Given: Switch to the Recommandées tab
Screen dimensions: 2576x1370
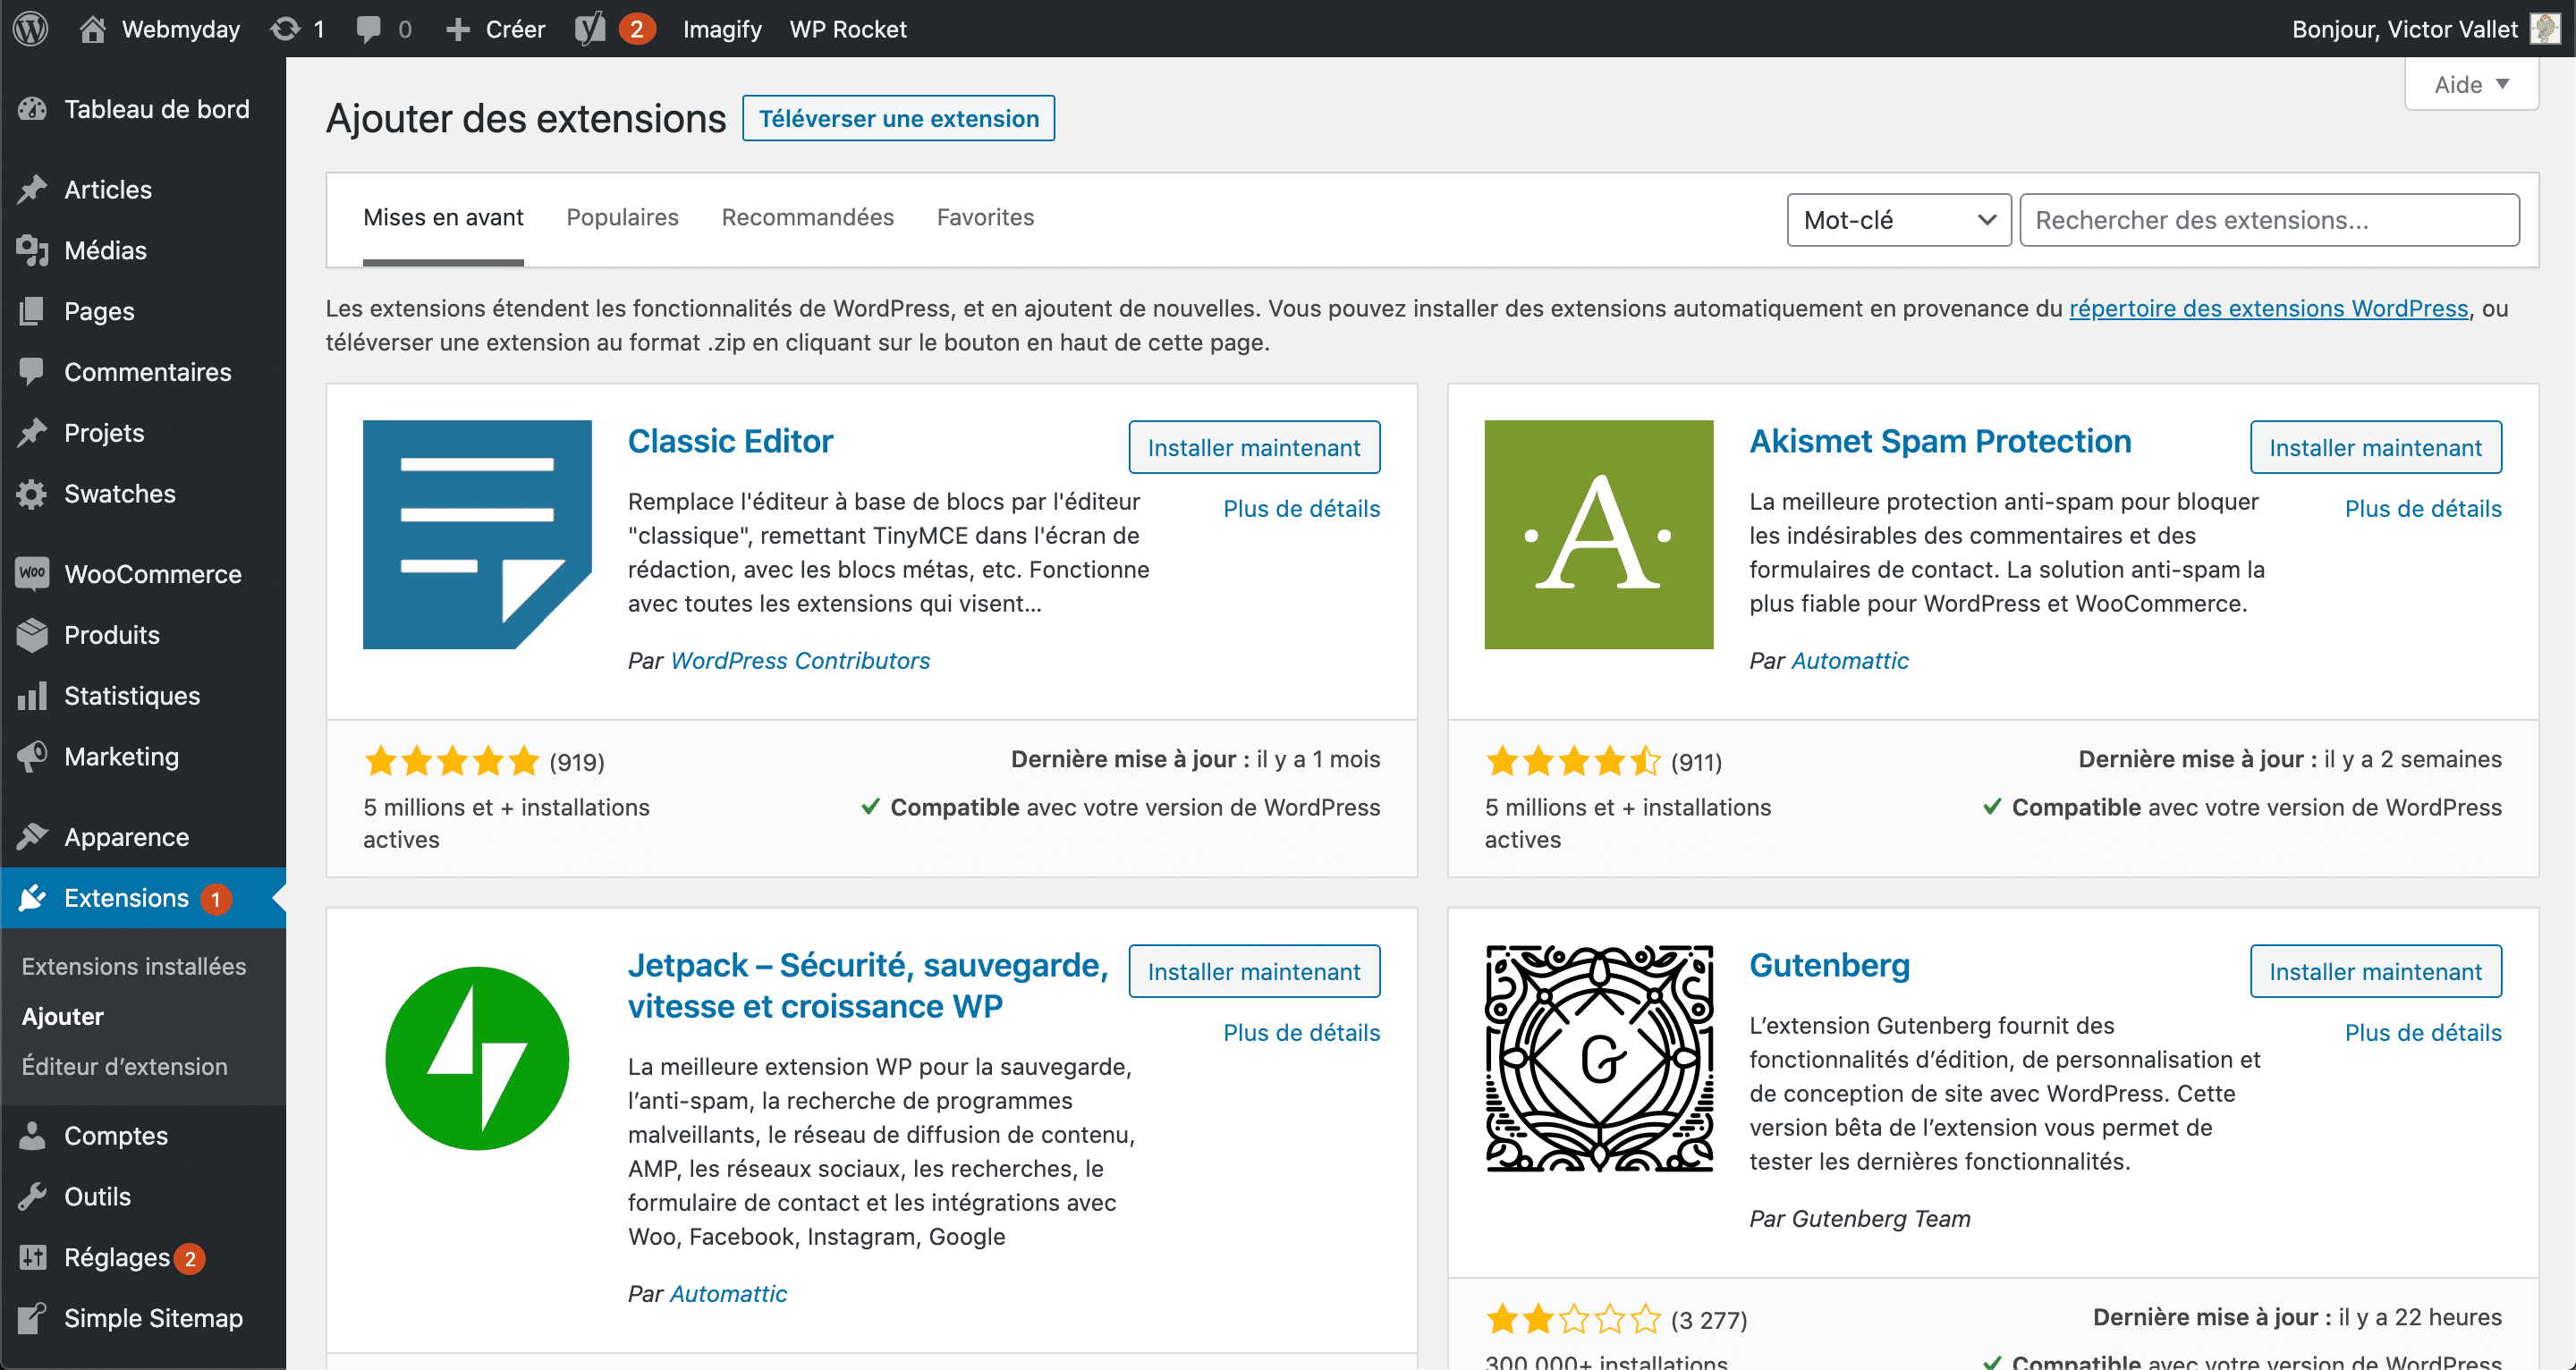Looking at the screenshot, I should 808,216.
